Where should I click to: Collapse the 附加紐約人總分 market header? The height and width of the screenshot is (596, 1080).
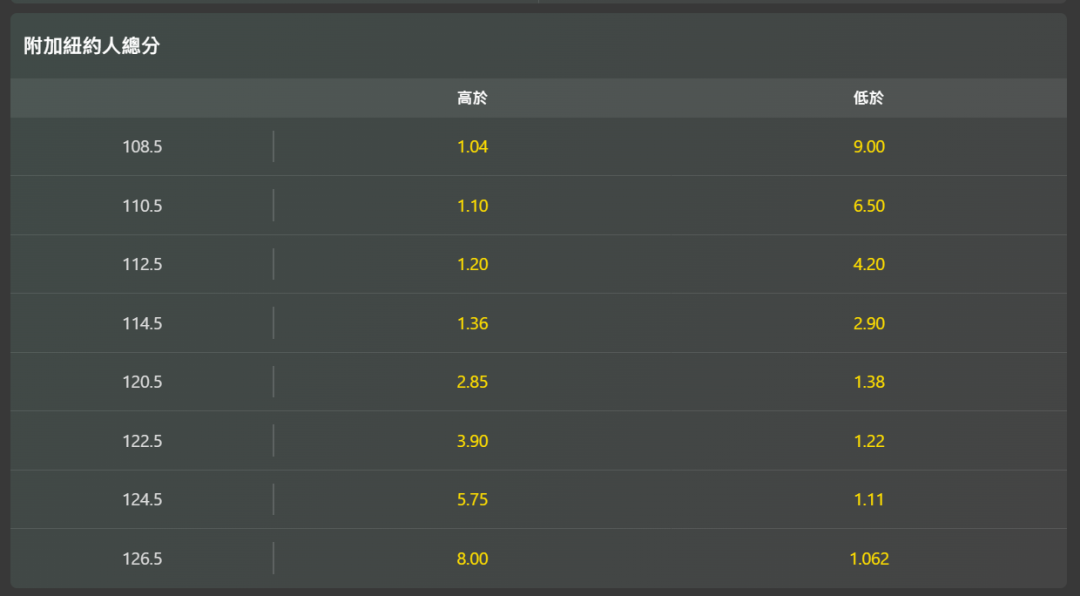pyautogui.click(x=92, y=46)
